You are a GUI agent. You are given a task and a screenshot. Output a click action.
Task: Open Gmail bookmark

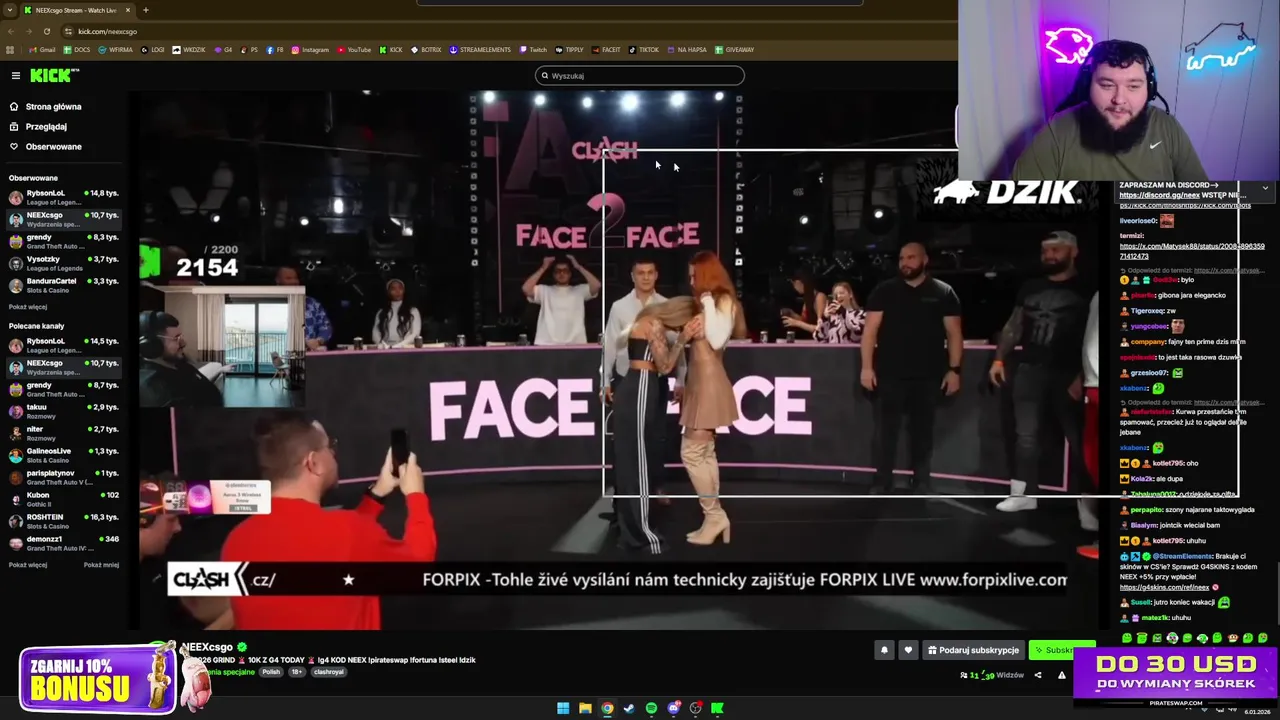(43, 50)
